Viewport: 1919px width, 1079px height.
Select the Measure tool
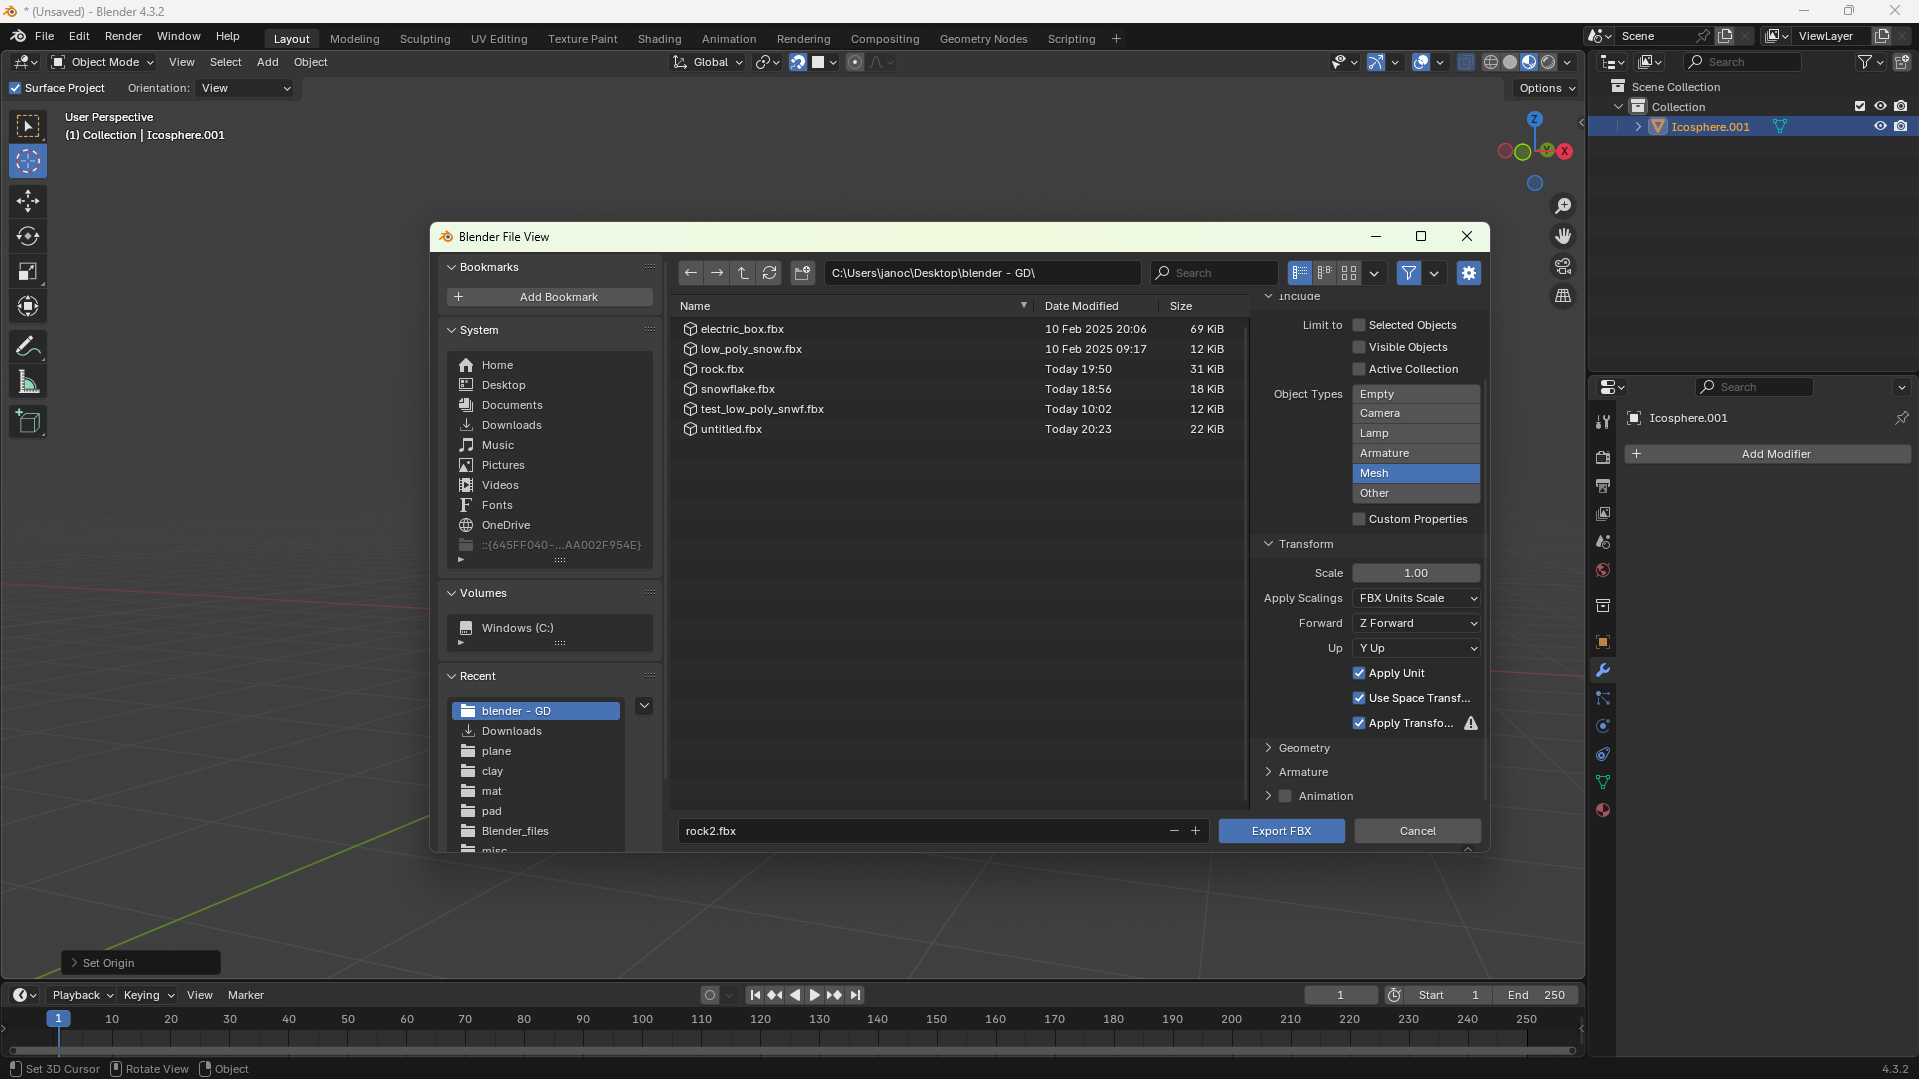pos(28,382)
